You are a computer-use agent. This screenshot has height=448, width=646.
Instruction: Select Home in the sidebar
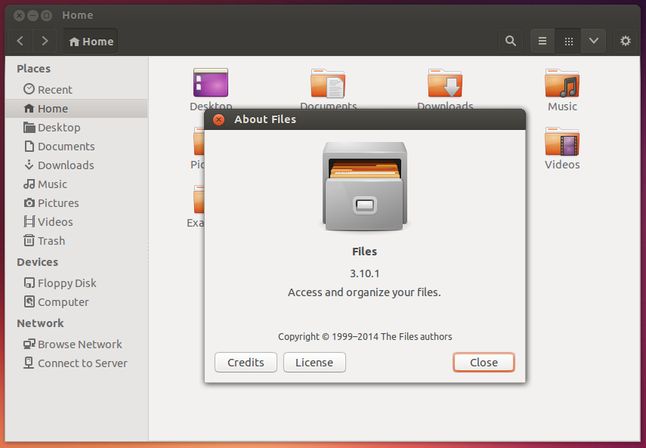point(76,108)
